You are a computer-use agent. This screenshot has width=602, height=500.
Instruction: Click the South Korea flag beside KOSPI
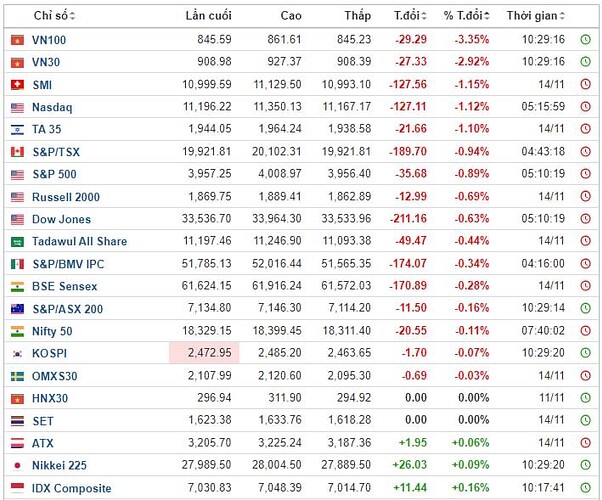pos(16,354)
